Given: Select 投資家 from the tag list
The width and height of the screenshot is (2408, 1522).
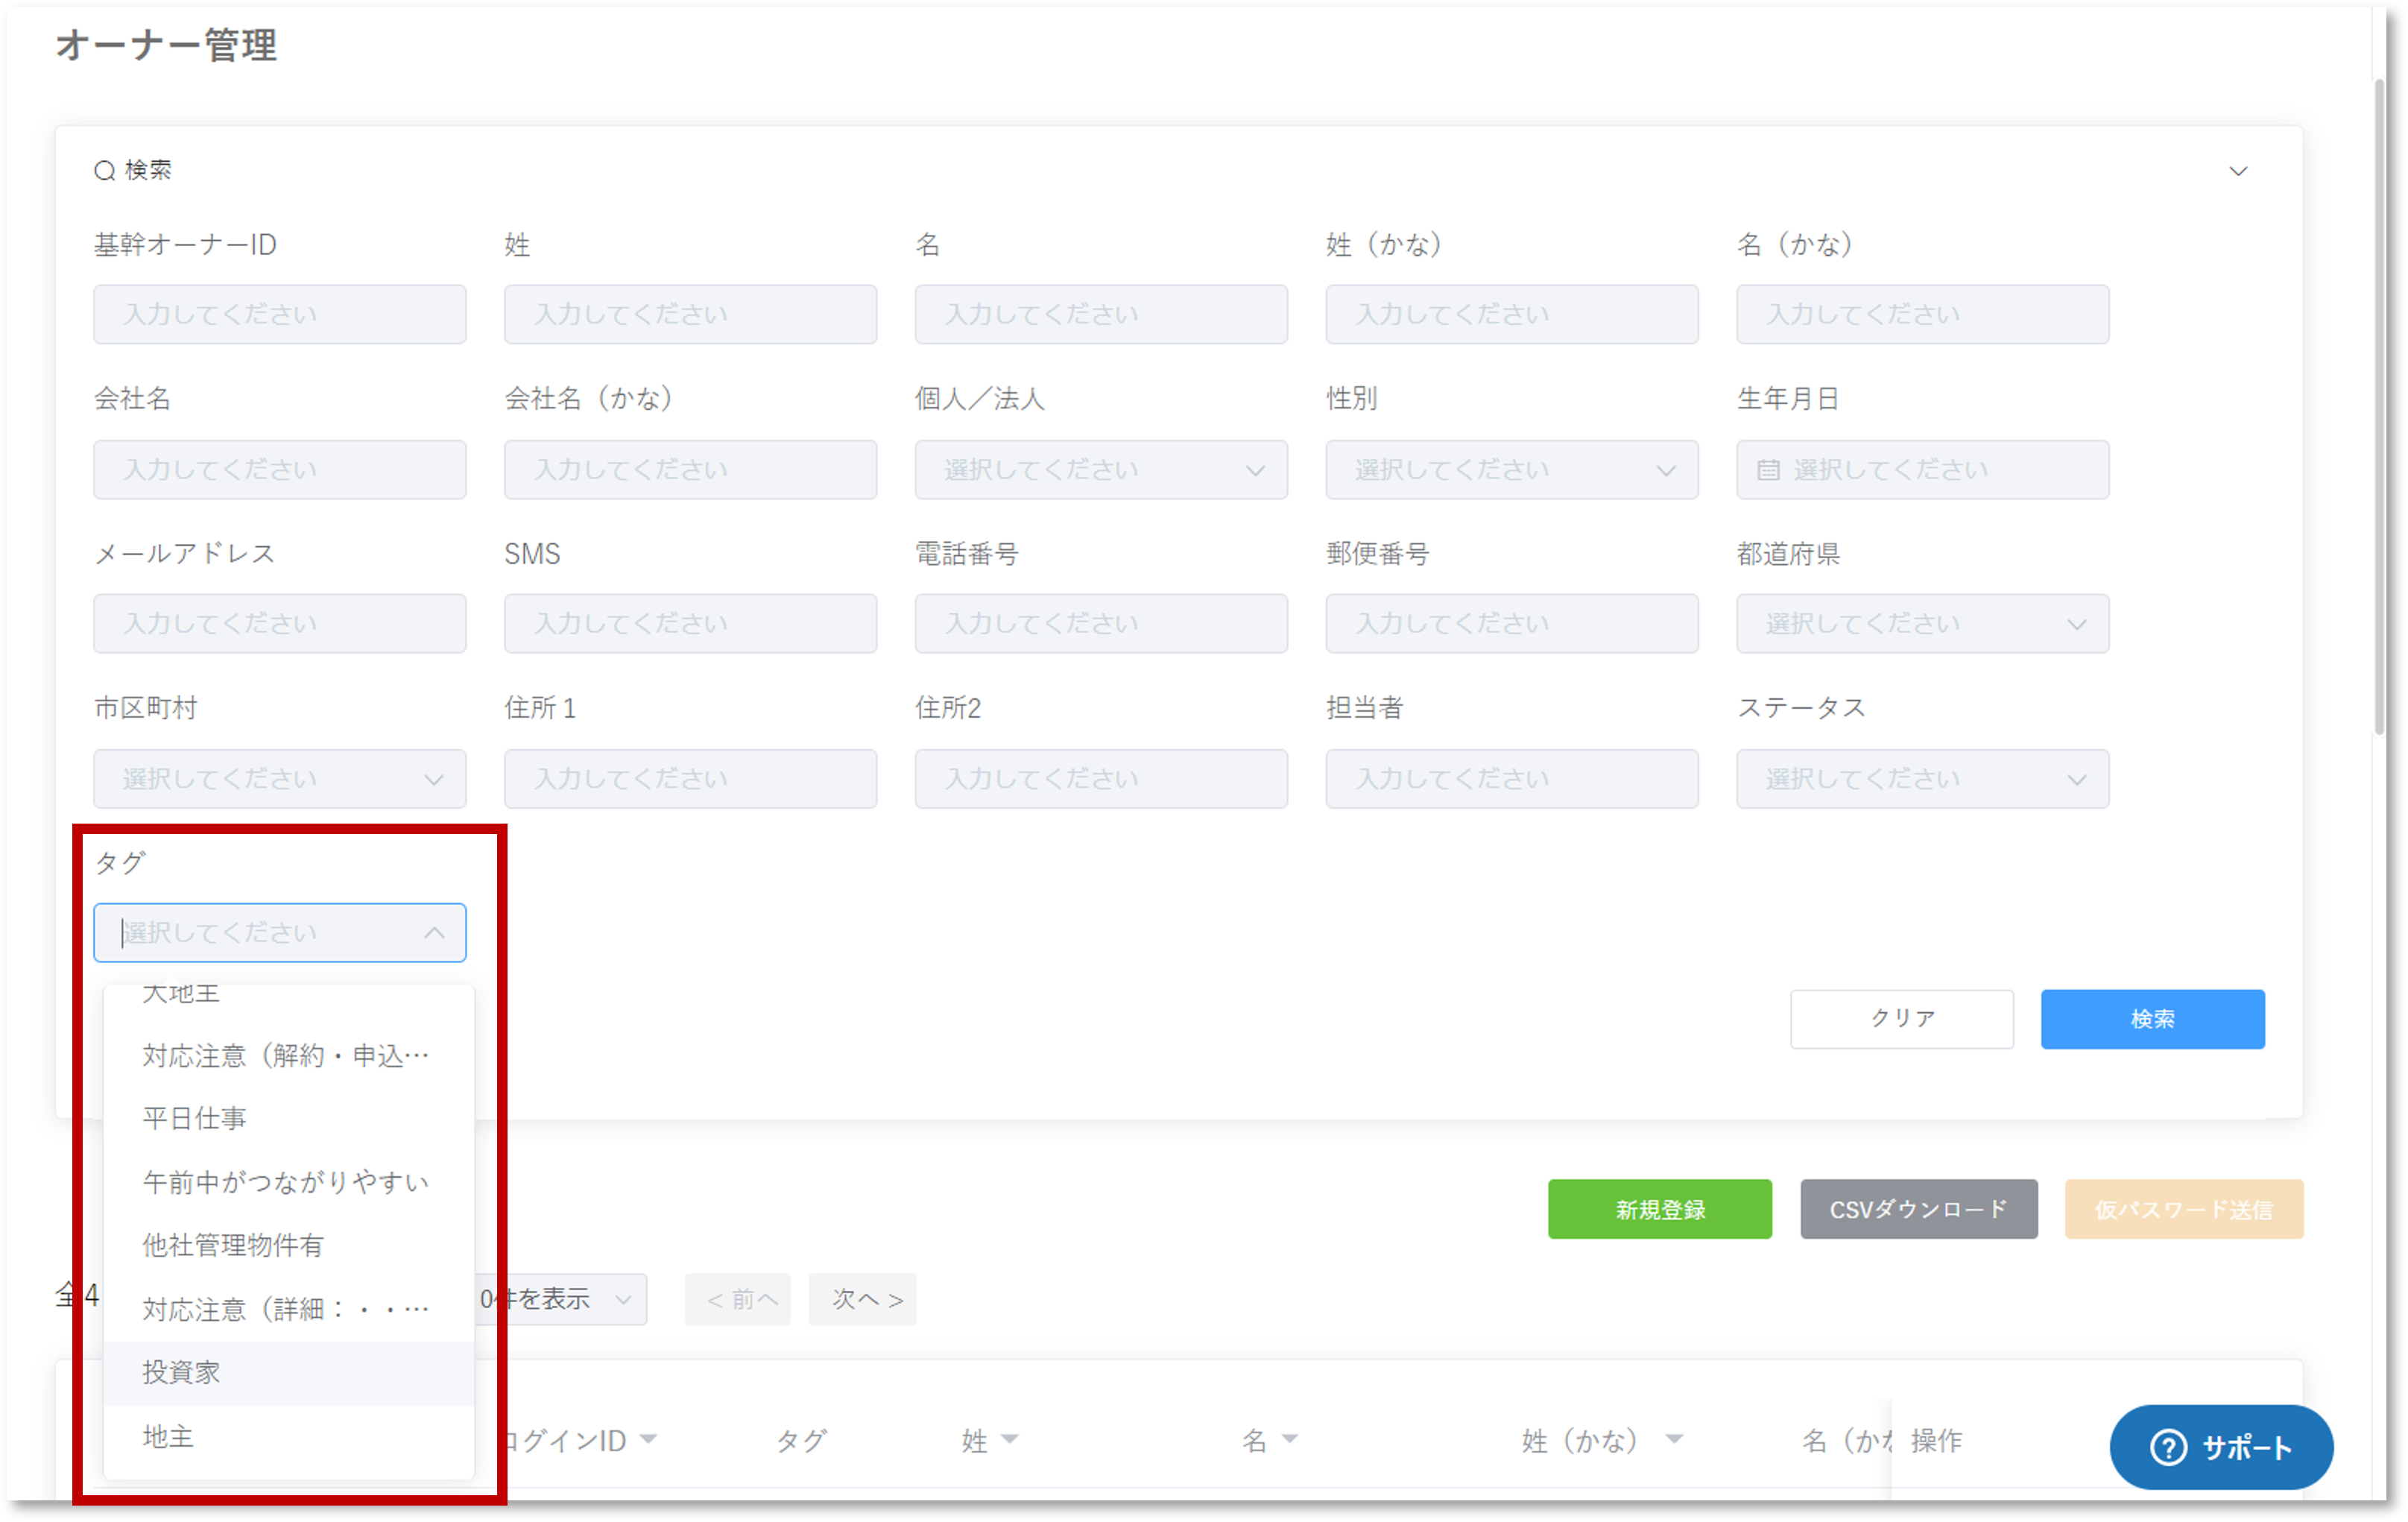Looking at the screenshot, I should pos(181,1372).
